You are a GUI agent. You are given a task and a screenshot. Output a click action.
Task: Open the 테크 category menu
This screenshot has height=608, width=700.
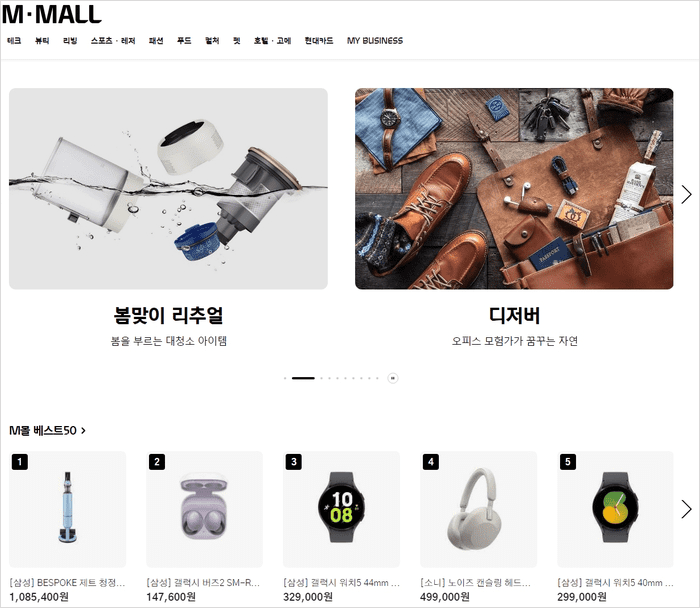(14, 41)
